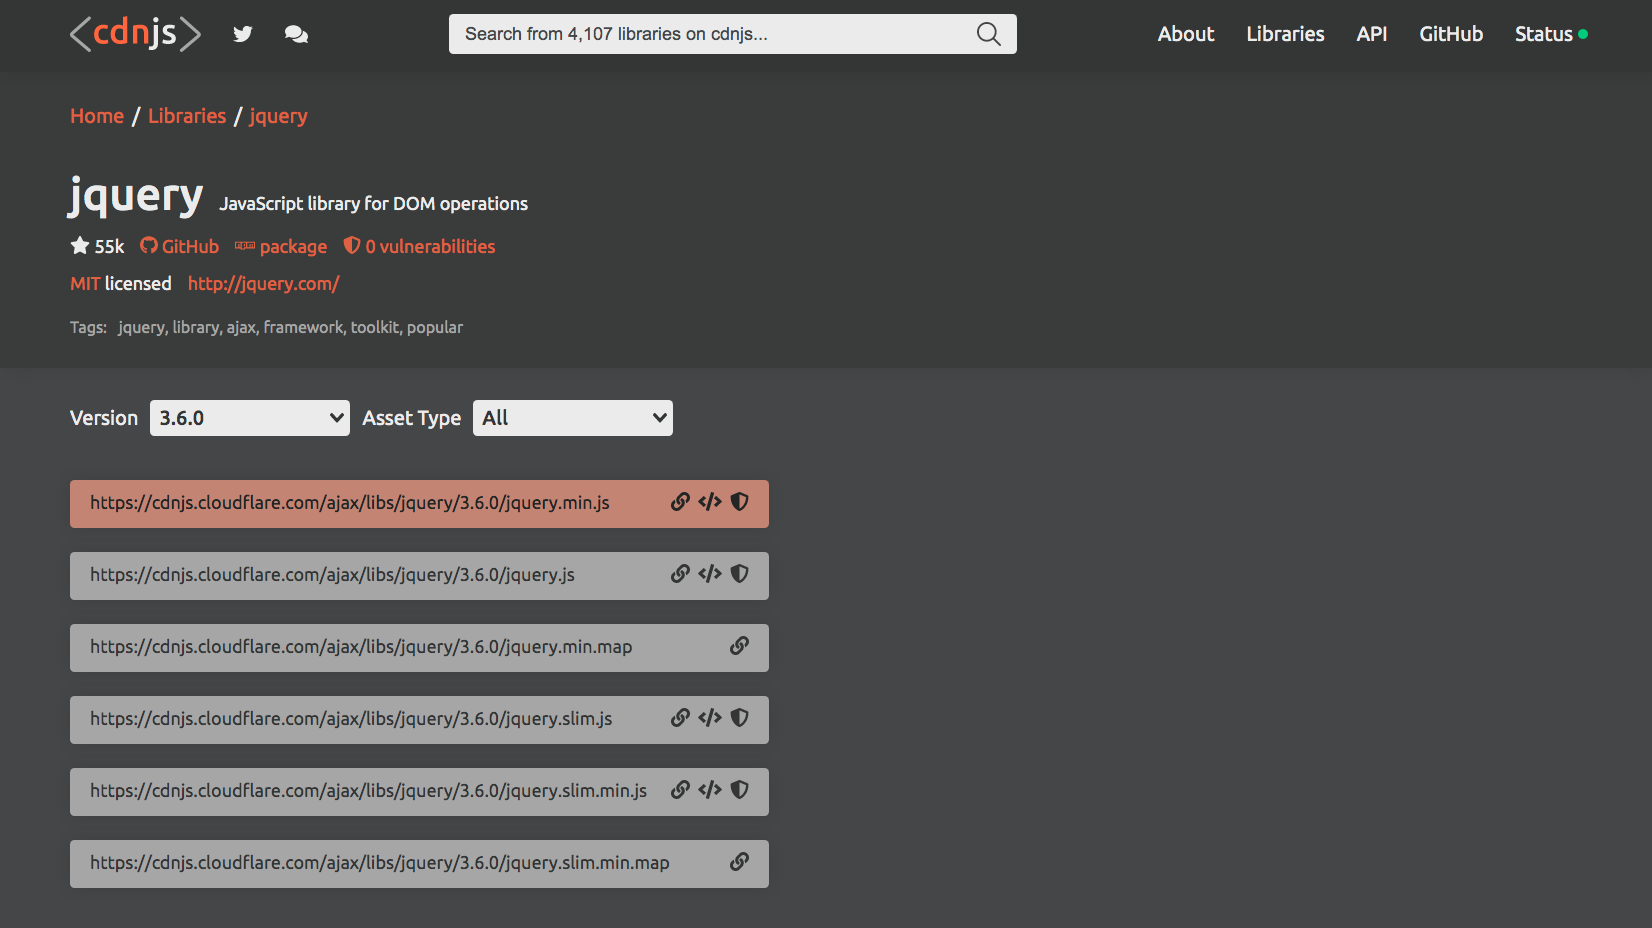Click the GitHub octocat icon beside 55k
This screenshot has width=1652, height=928.
(149, 246)
